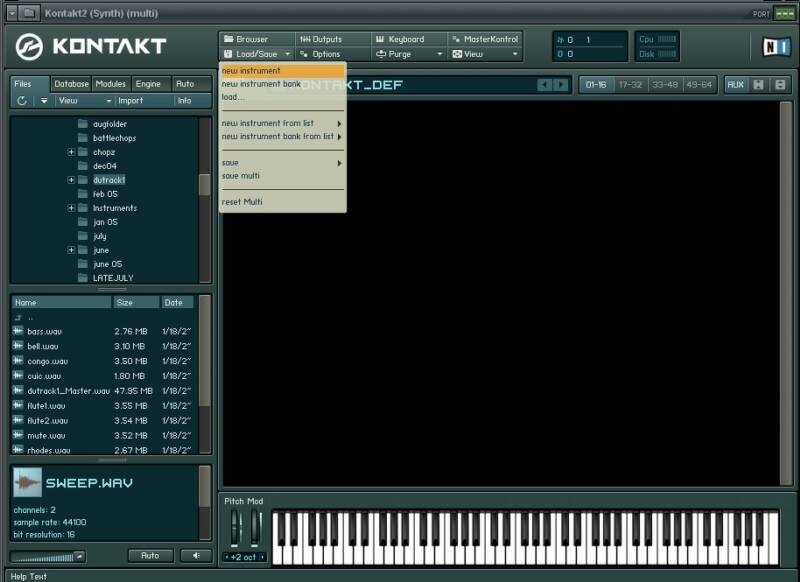Click the SWEEP.WAV waveform thumbnail

tap(27, 482)
